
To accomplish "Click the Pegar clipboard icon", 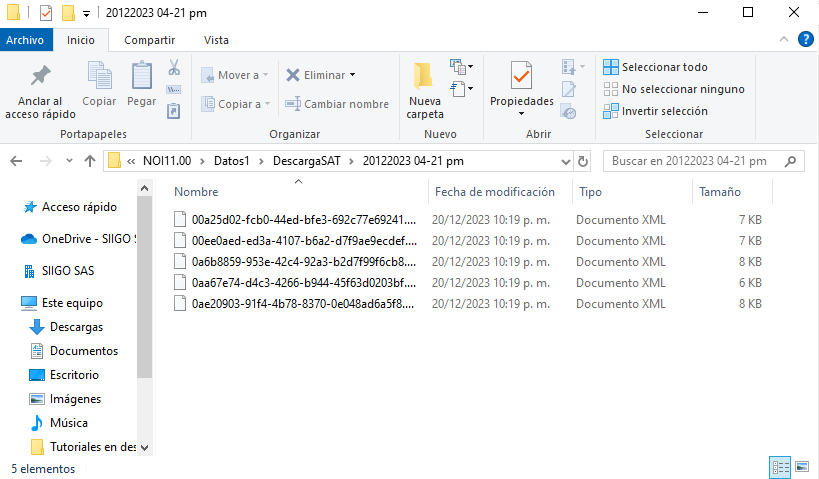I will tap(141, 77).
